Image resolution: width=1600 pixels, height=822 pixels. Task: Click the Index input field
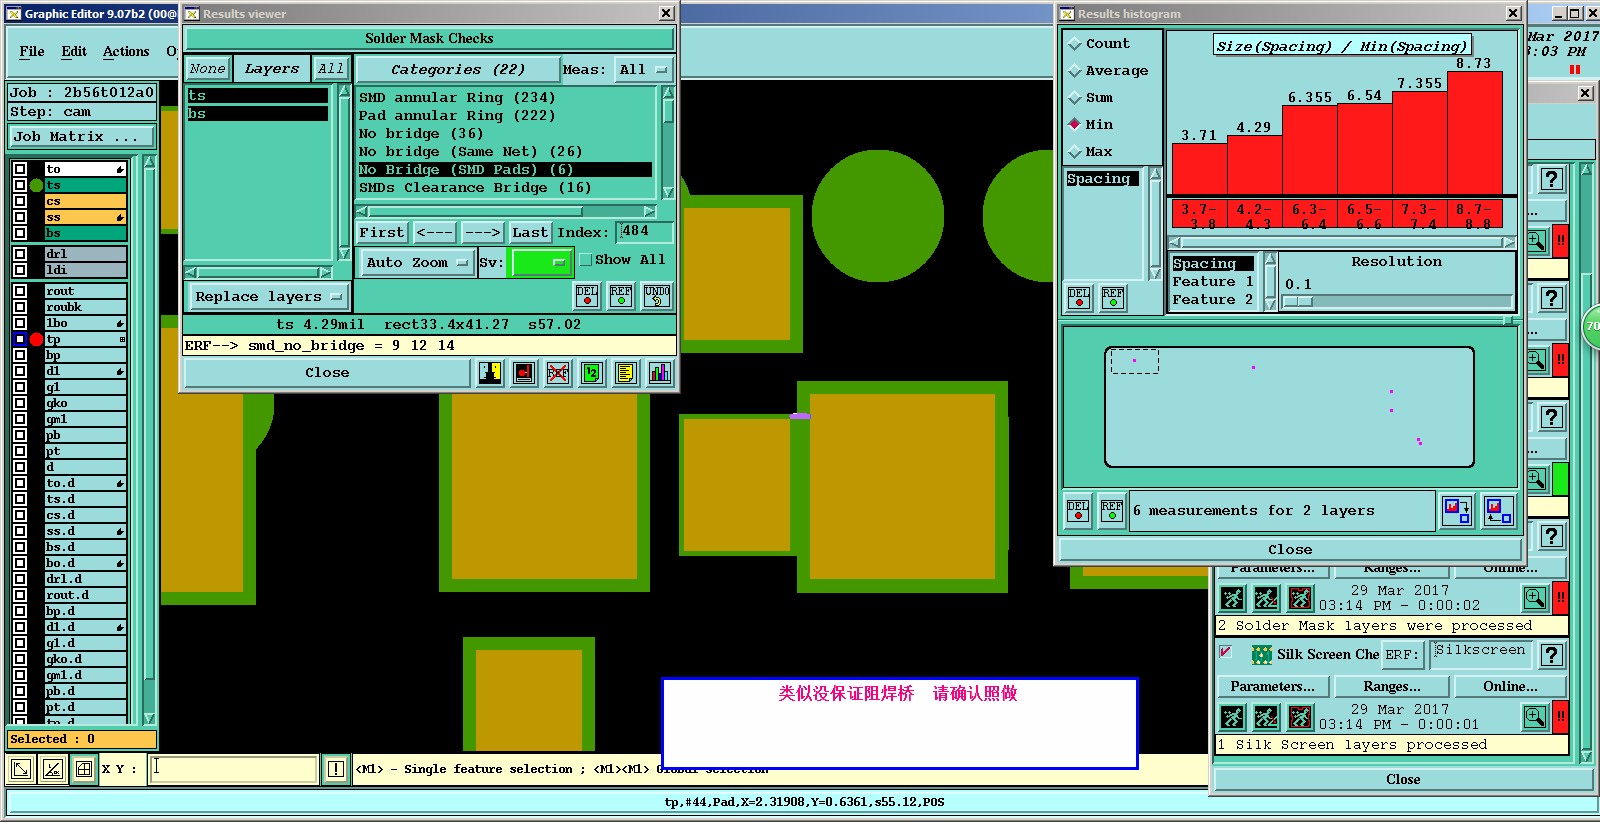[x=645, y=232]
